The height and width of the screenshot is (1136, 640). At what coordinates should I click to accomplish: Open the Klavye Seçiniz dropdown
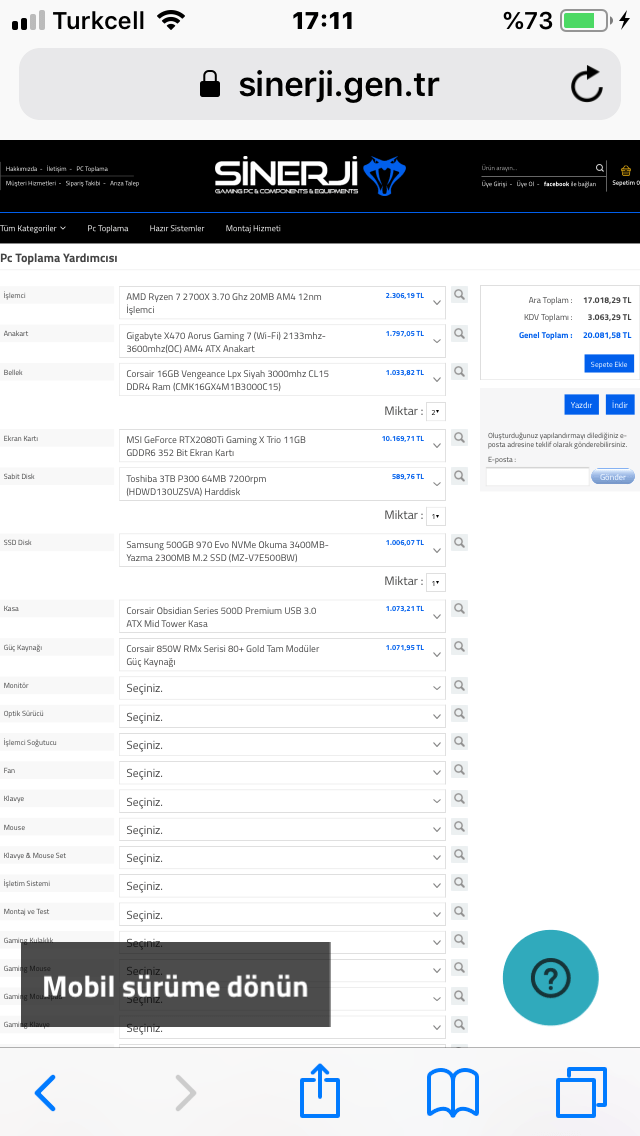[282, 801]
